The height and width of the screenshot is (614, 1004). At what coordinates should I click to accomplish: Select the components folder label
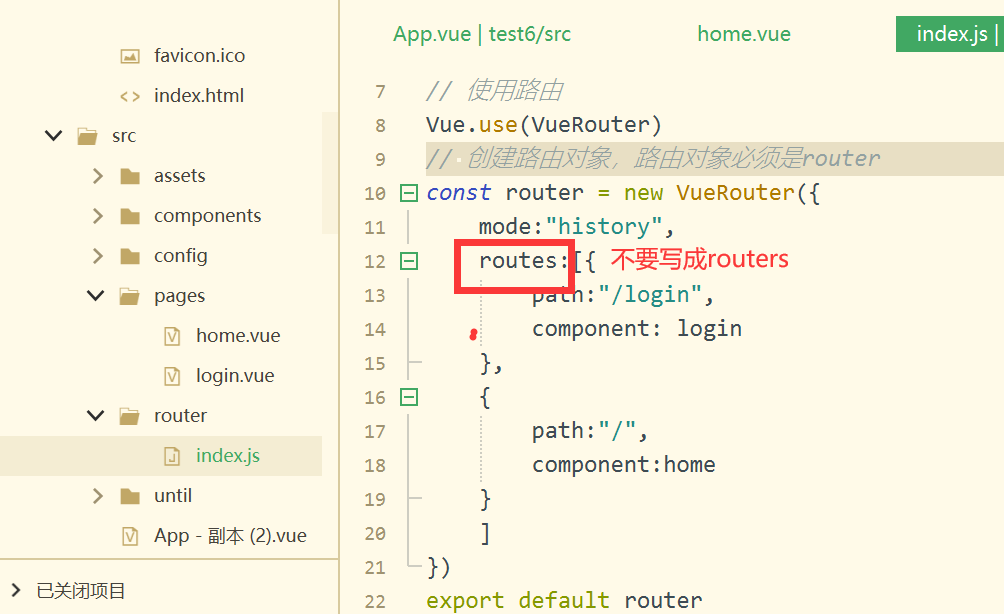(207, 216)
